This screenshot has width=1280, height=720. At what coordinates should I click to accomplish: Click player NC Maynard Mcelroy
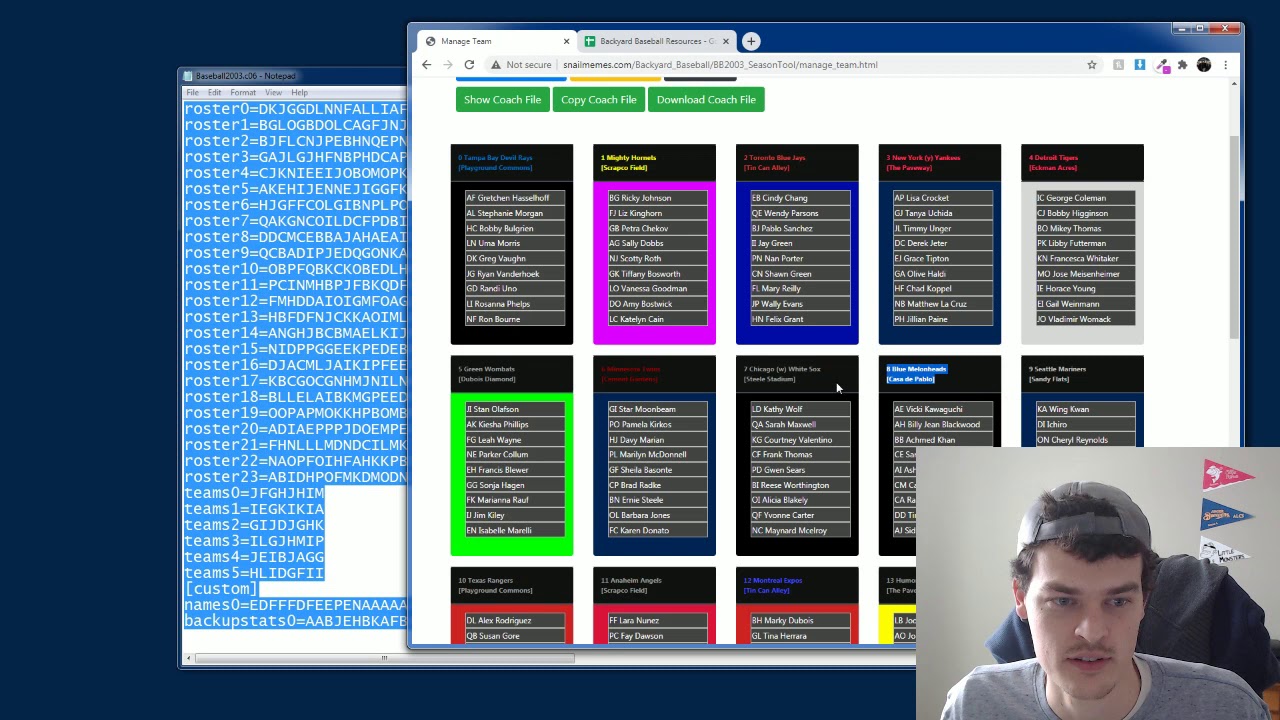[800, 530]
